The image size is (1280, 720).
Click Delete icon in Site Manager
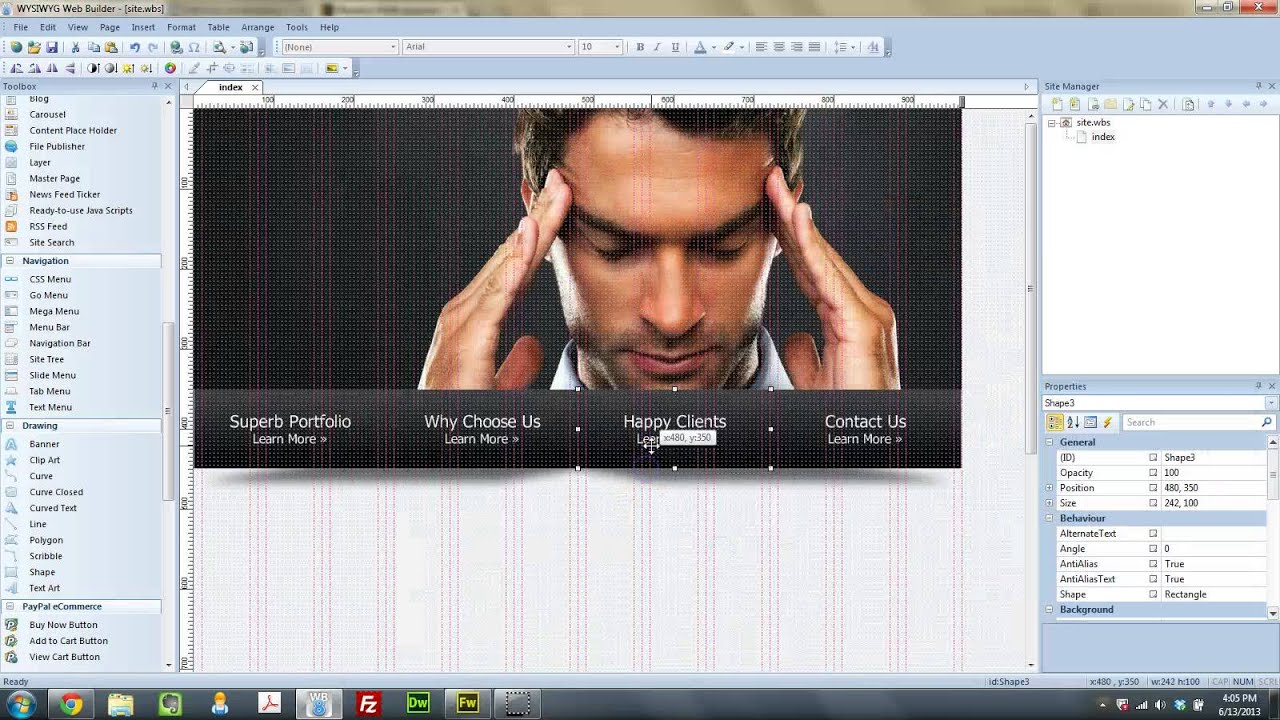click(1163, 104)
